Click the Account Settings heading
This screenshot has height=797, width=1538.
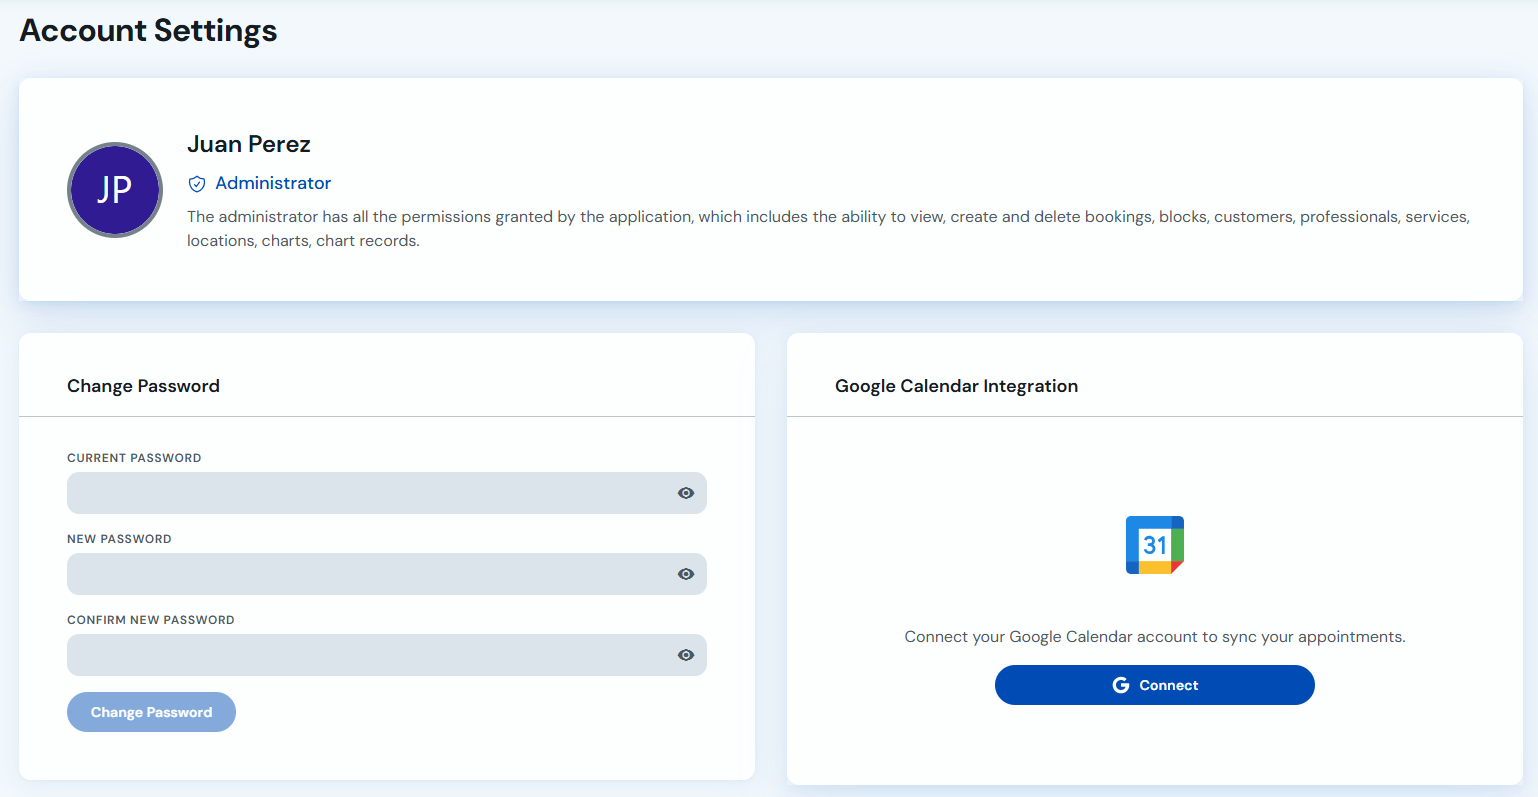(148, 31)
